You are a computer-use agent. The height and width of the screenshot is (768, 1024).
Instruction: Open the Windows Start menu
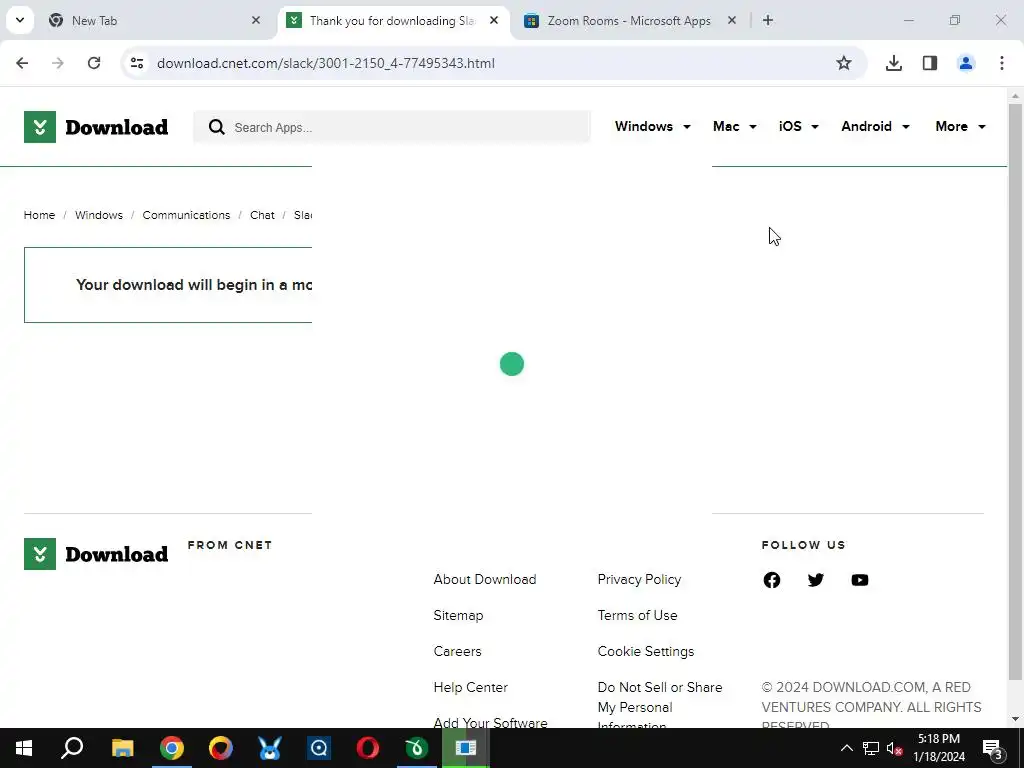(24, 748)
